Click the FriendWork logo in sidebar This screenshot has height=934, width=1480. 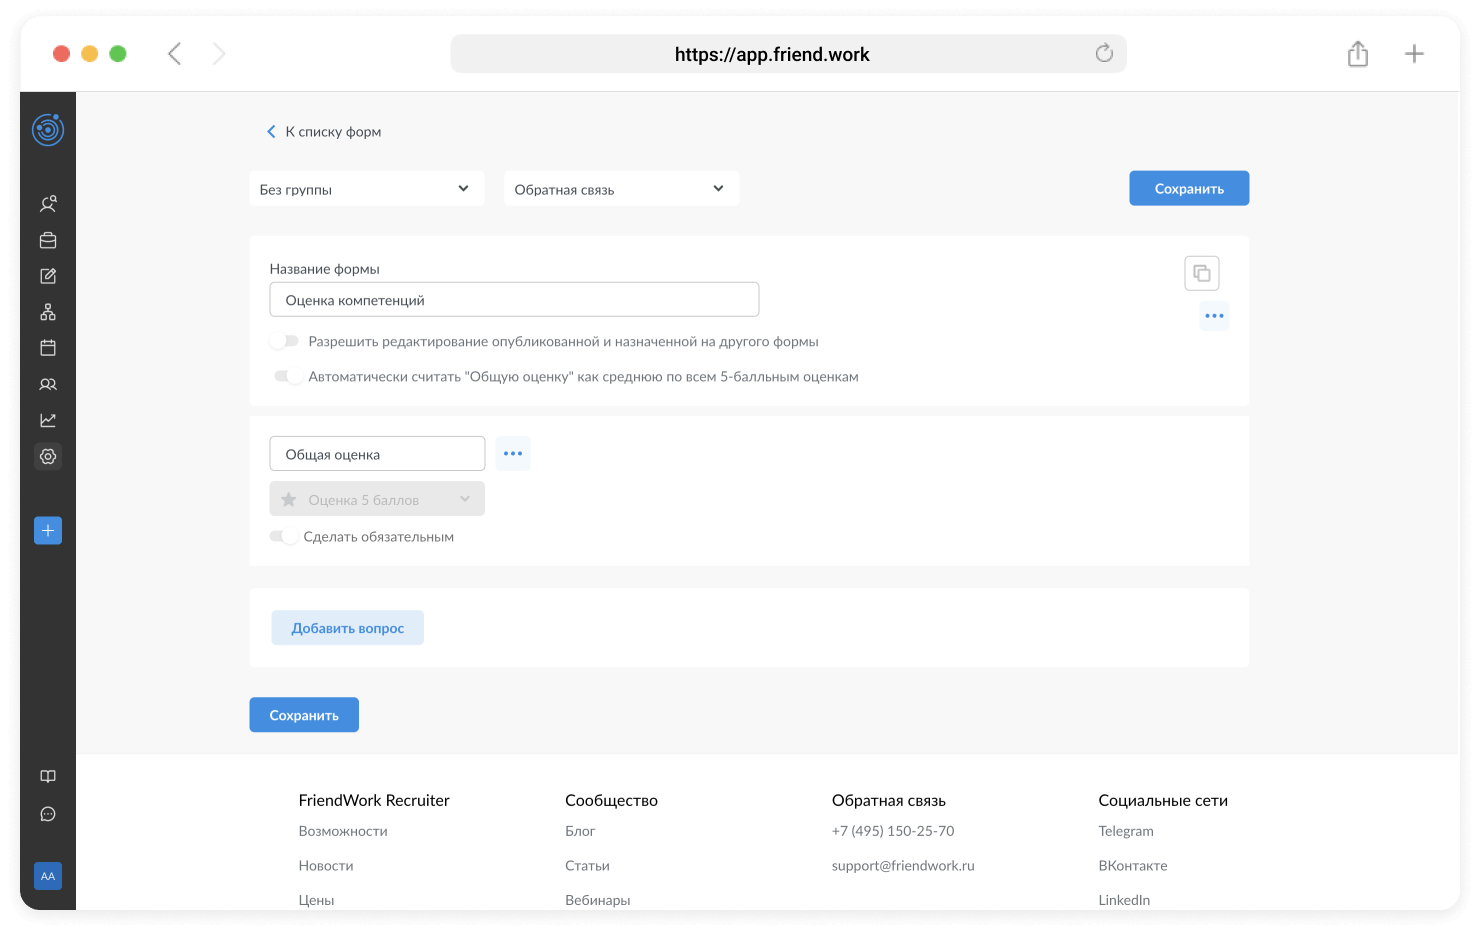point(48,130)
